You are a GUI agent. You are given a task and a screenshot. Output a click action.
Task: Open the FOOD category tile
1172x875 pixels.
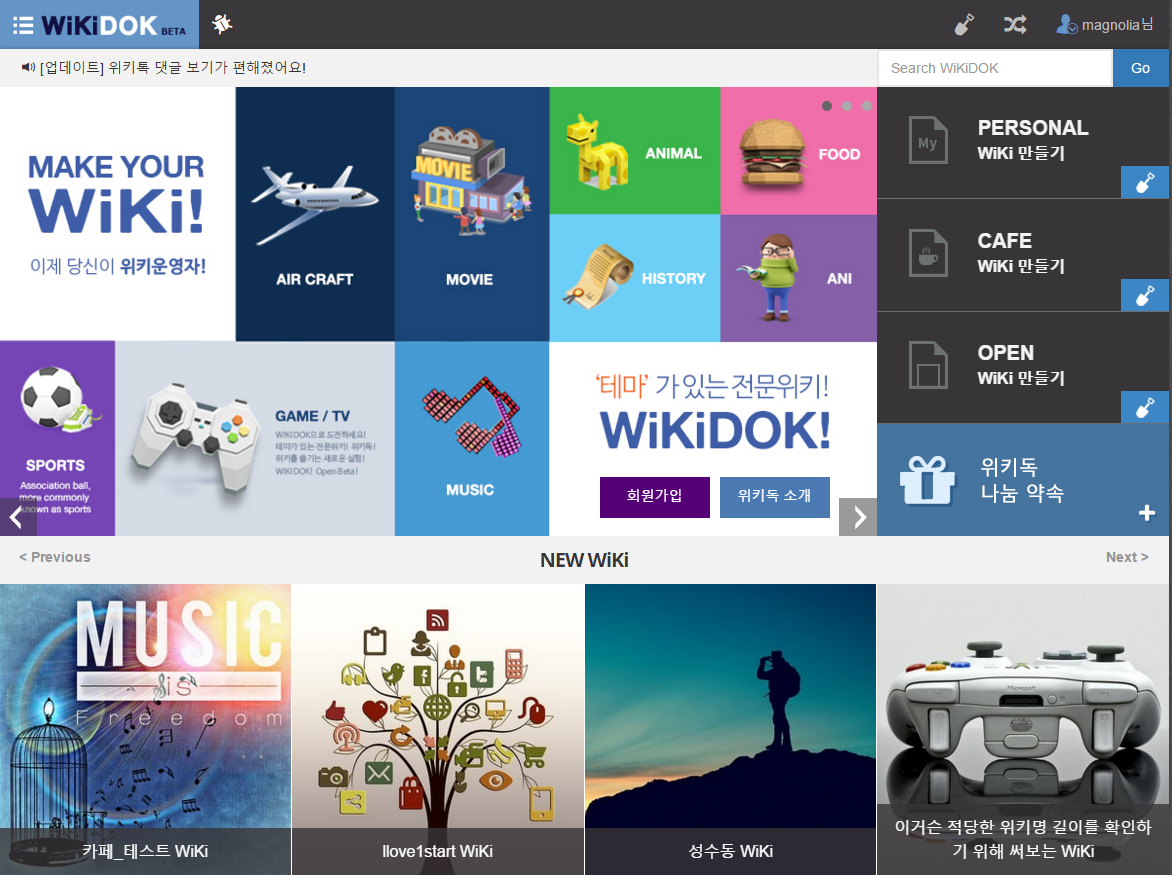798,151
